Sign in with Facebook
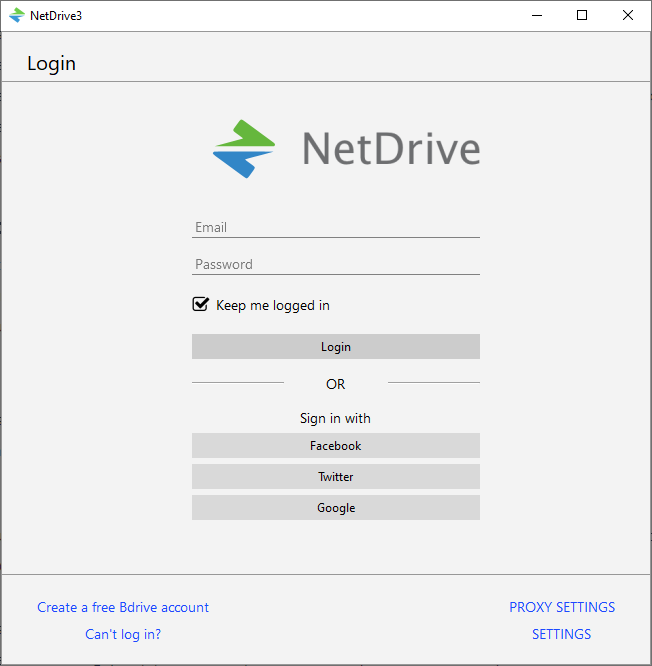This screenshot has height=666, width=652. point(336,446)
